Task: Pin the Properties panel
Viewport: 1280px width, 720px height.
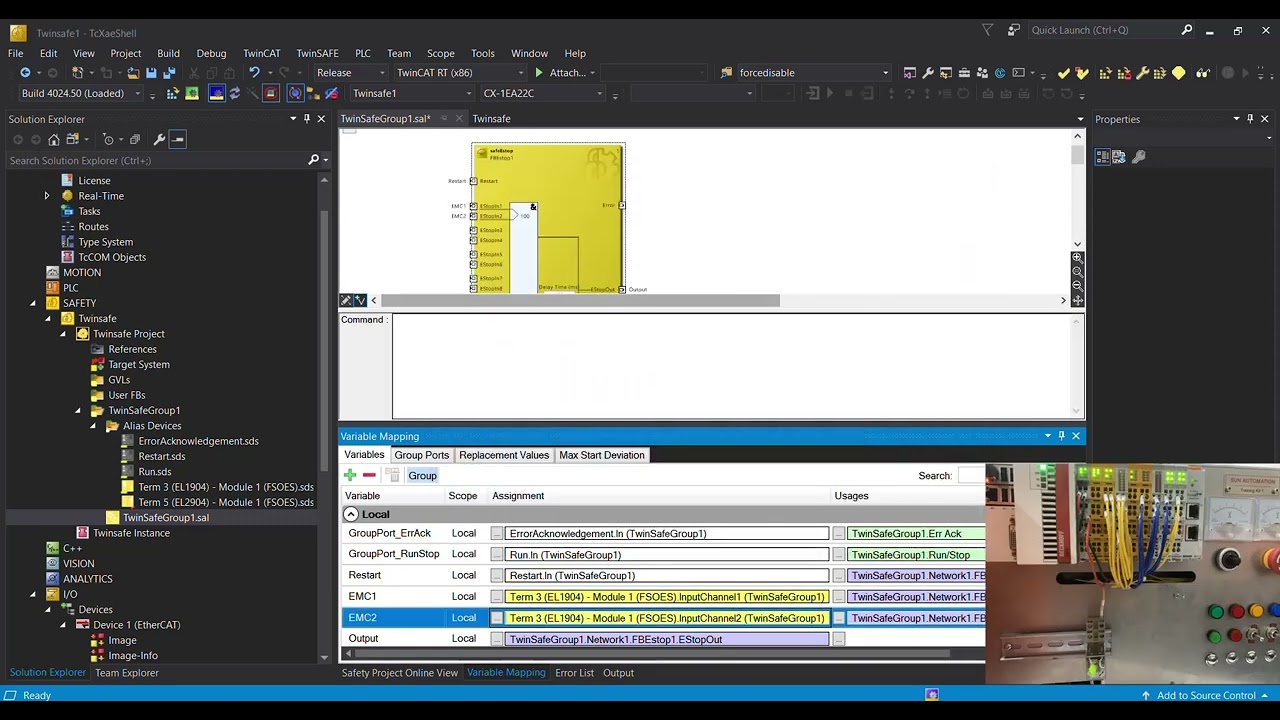Action: pos(1250,119)
